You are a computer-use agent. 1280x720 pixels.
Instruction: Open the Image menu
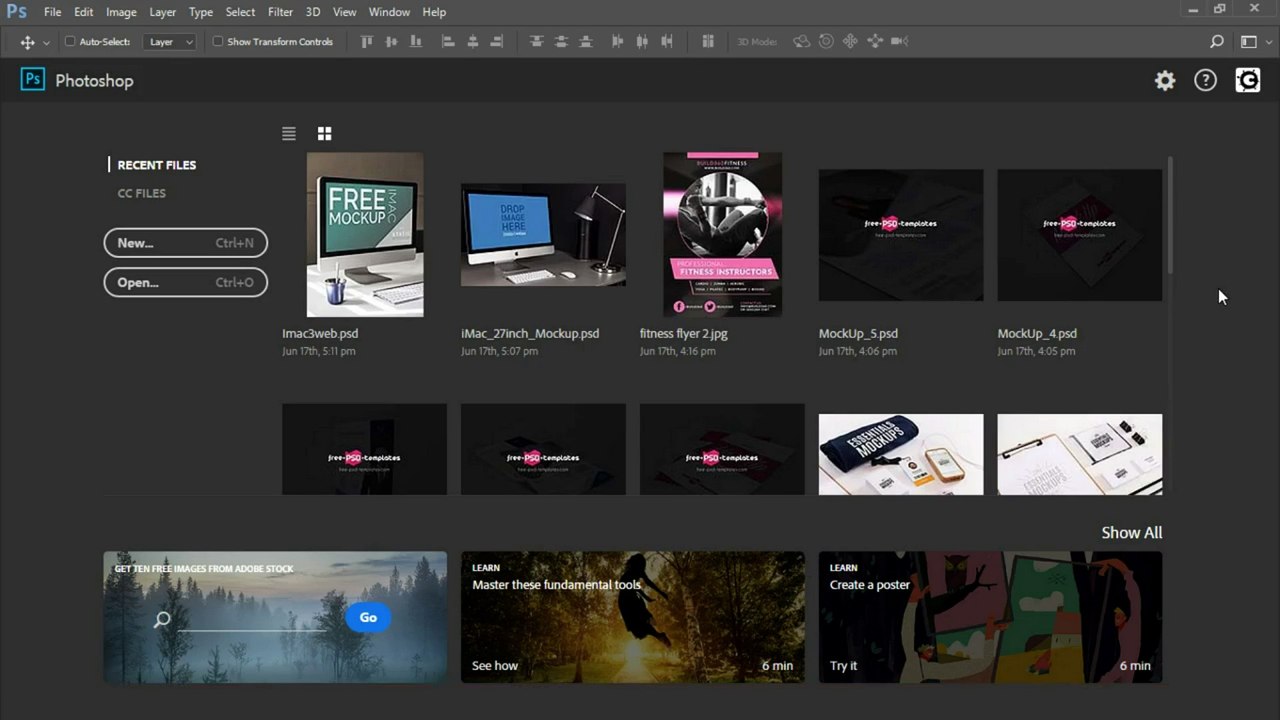click(x=121, y=12)
